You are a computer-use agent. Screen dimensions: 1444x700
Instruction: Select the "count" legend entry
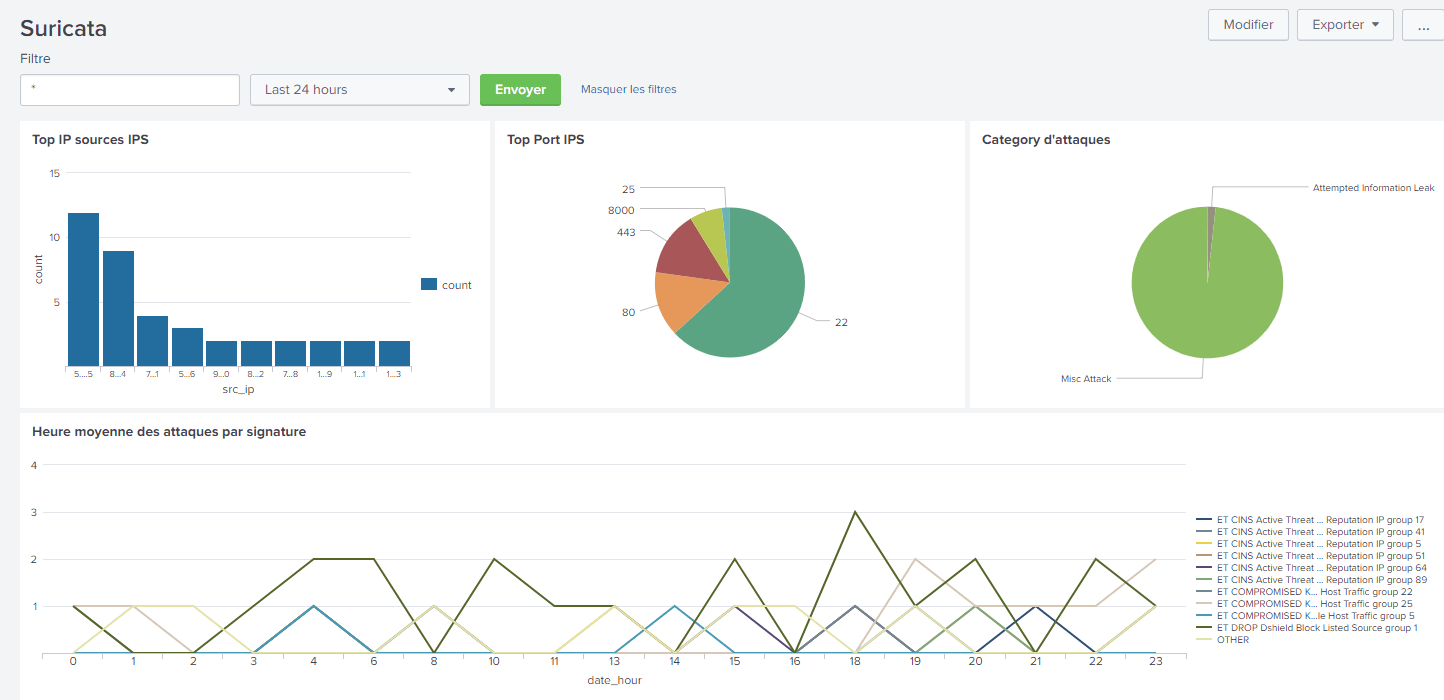point(446,284)
